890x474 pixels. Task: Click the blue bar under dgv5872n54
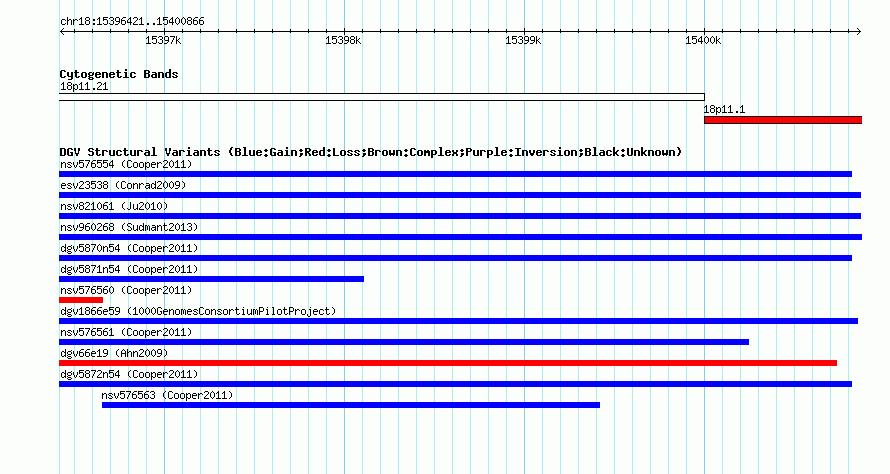click(455, 384)
